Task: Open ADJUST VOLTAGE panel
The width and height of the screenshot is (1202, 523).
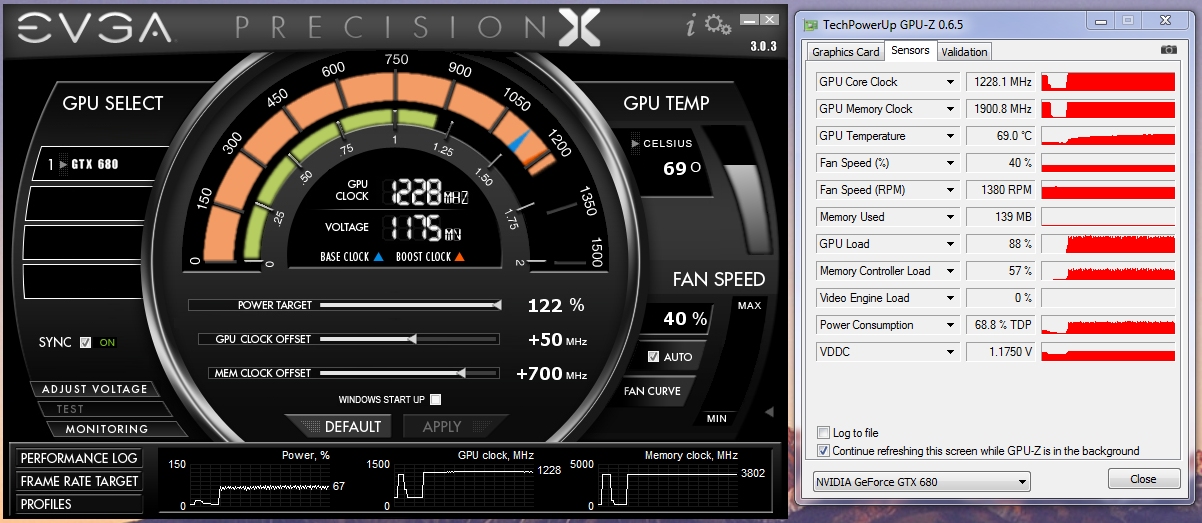Action: point(94,389)
